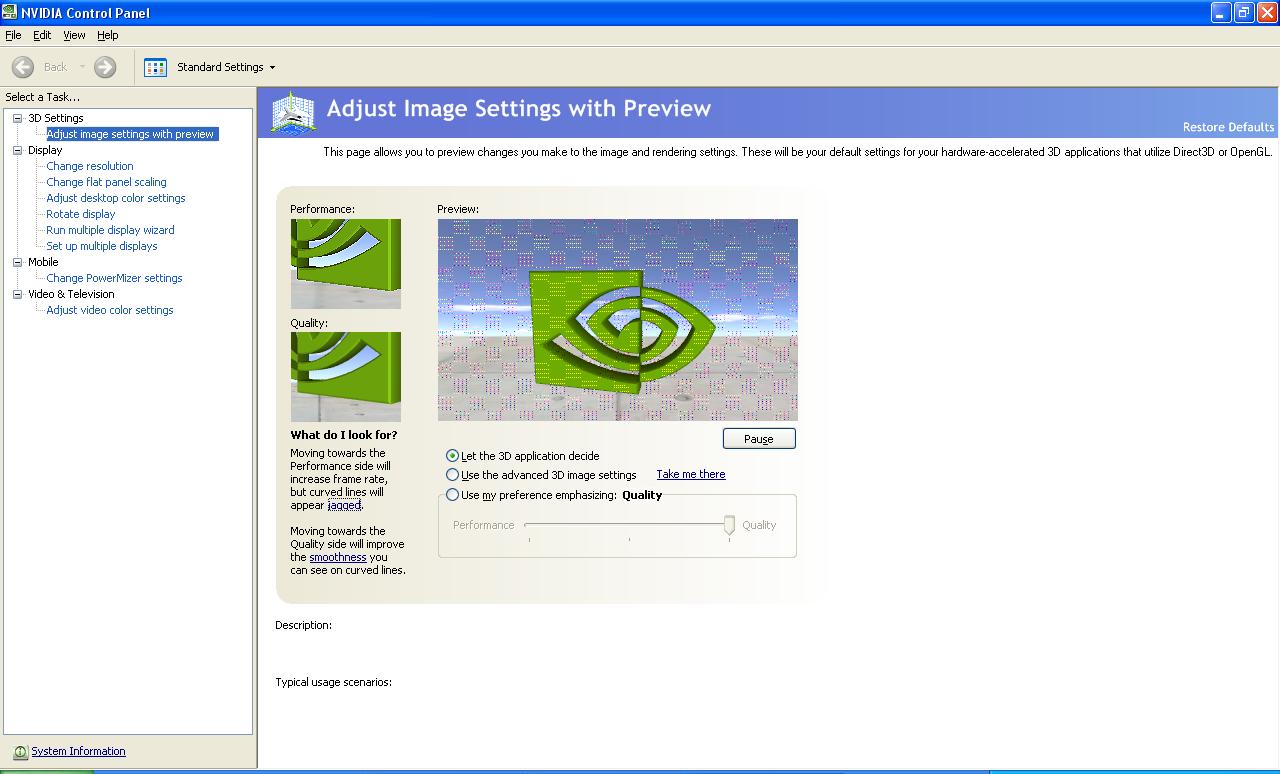Click the NVIDIA Control Panel title bar icon
The width and height of the screenshot is (1280, 774).
coord(10,13)
